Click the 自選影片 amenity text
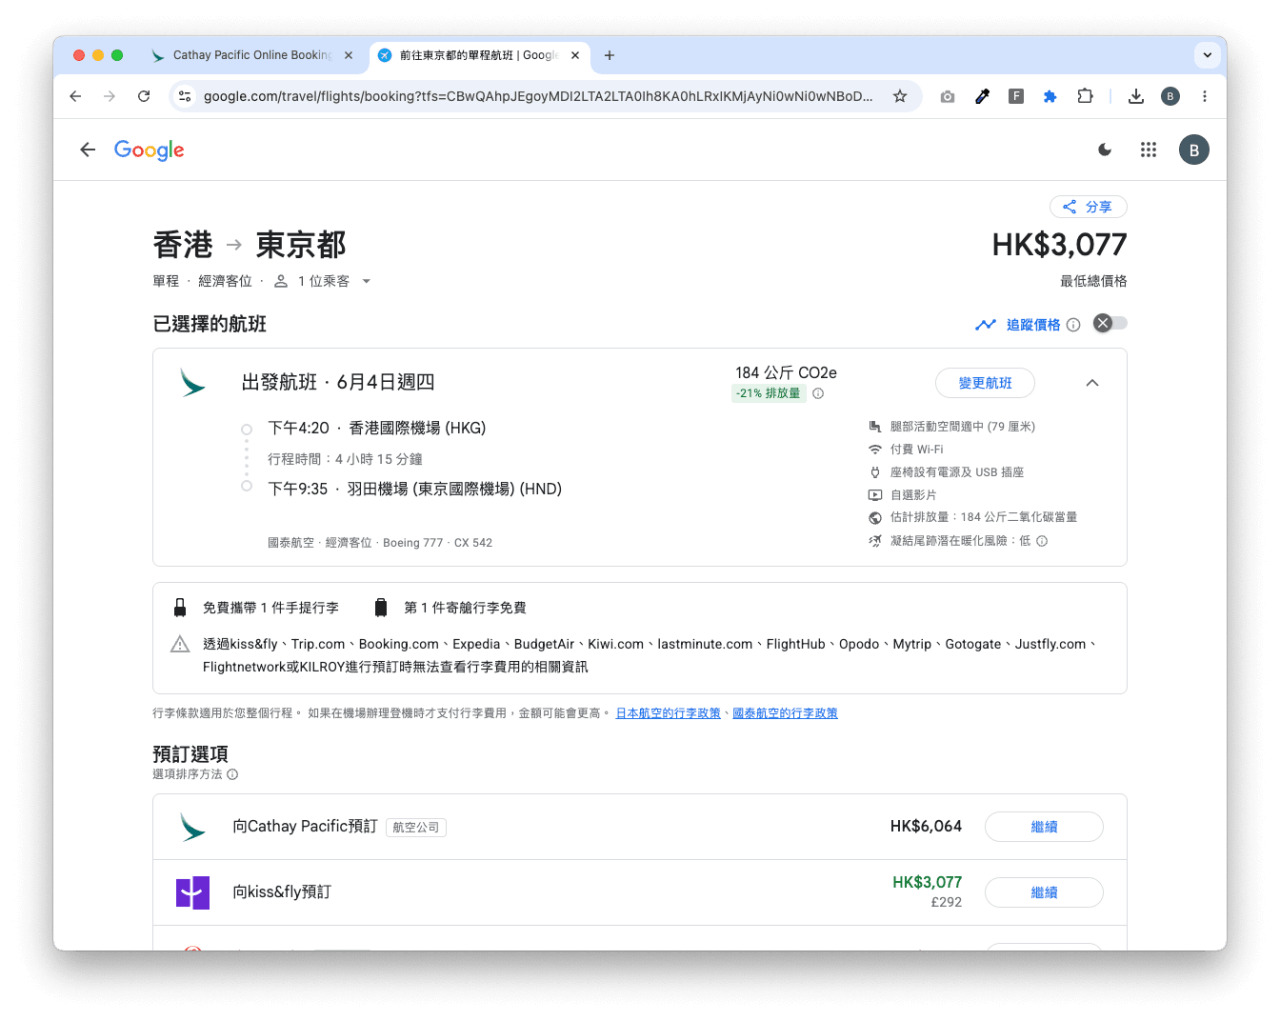This screenshot has width=1280, height=1021. 913,496
